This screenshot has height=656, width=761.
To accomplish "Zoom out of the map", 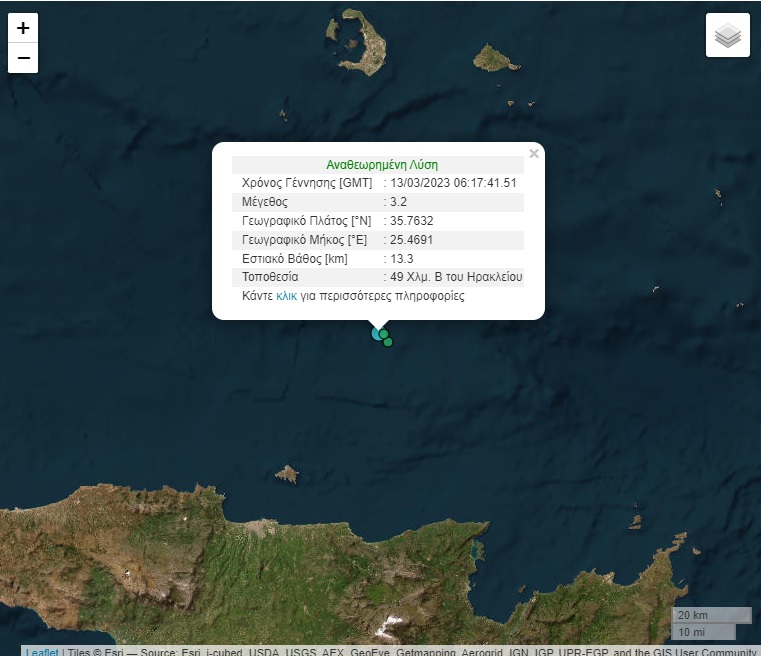I will (23, 58).
